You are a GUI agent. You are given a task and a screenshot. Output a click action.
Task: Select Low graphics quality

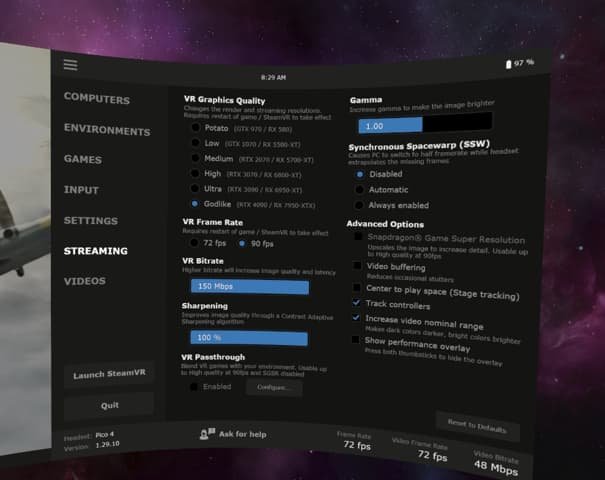(x=196, y=142)
